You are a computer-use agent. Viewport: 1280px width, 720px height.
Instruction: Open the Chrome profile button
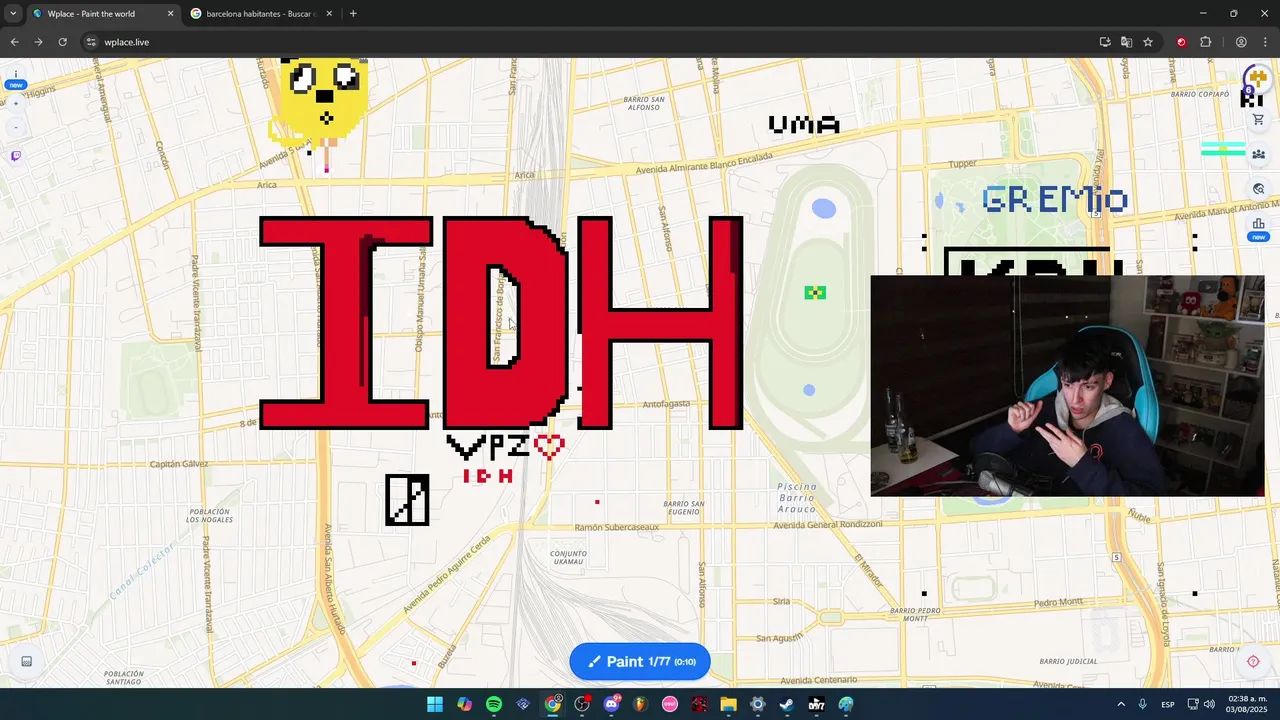point(1241,42)
